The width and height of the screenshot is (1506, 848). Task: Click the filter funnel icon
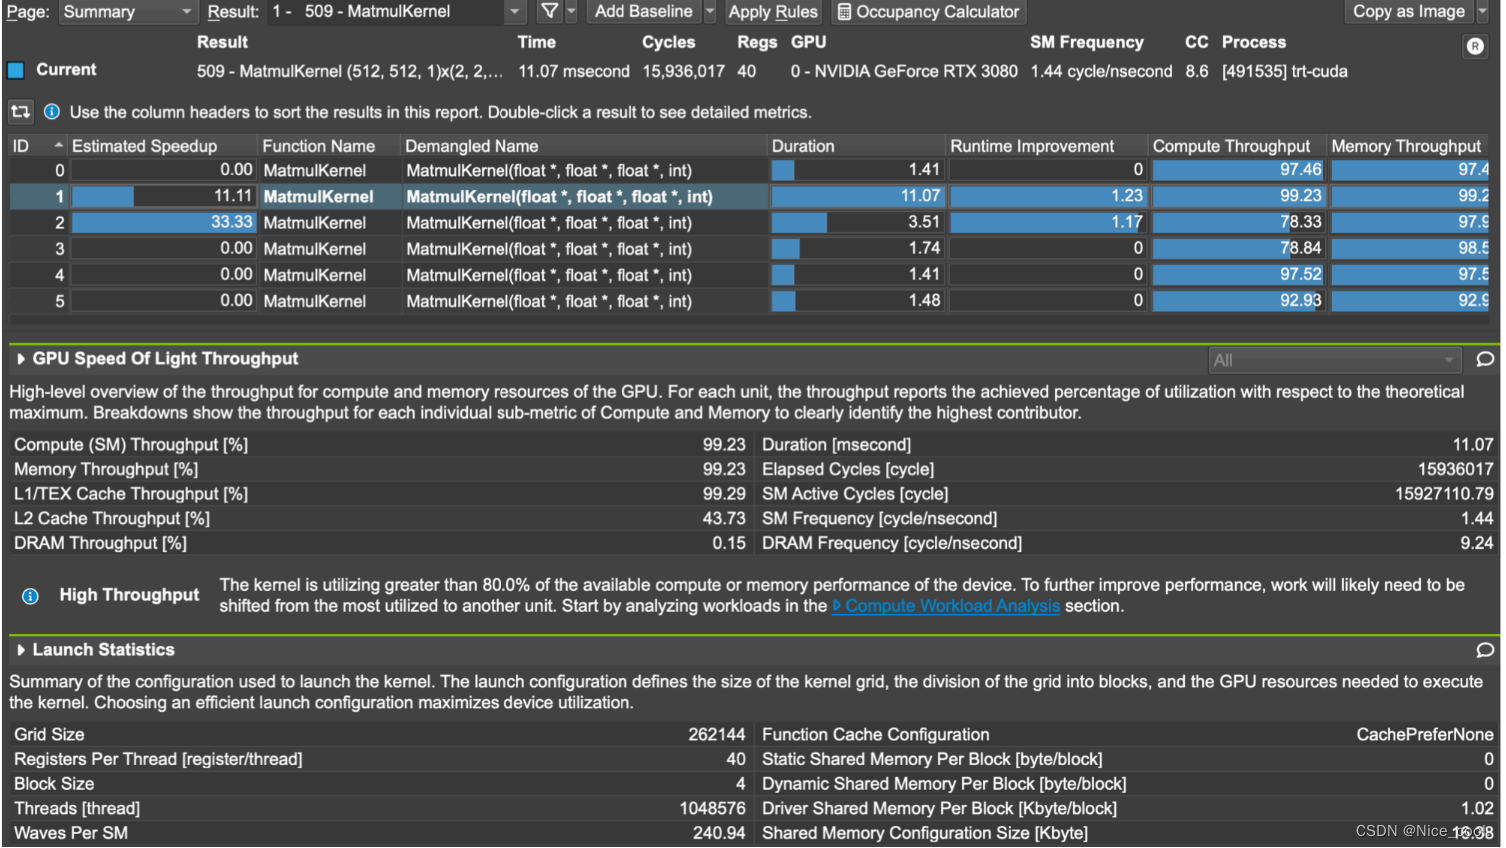pos(549,12)
